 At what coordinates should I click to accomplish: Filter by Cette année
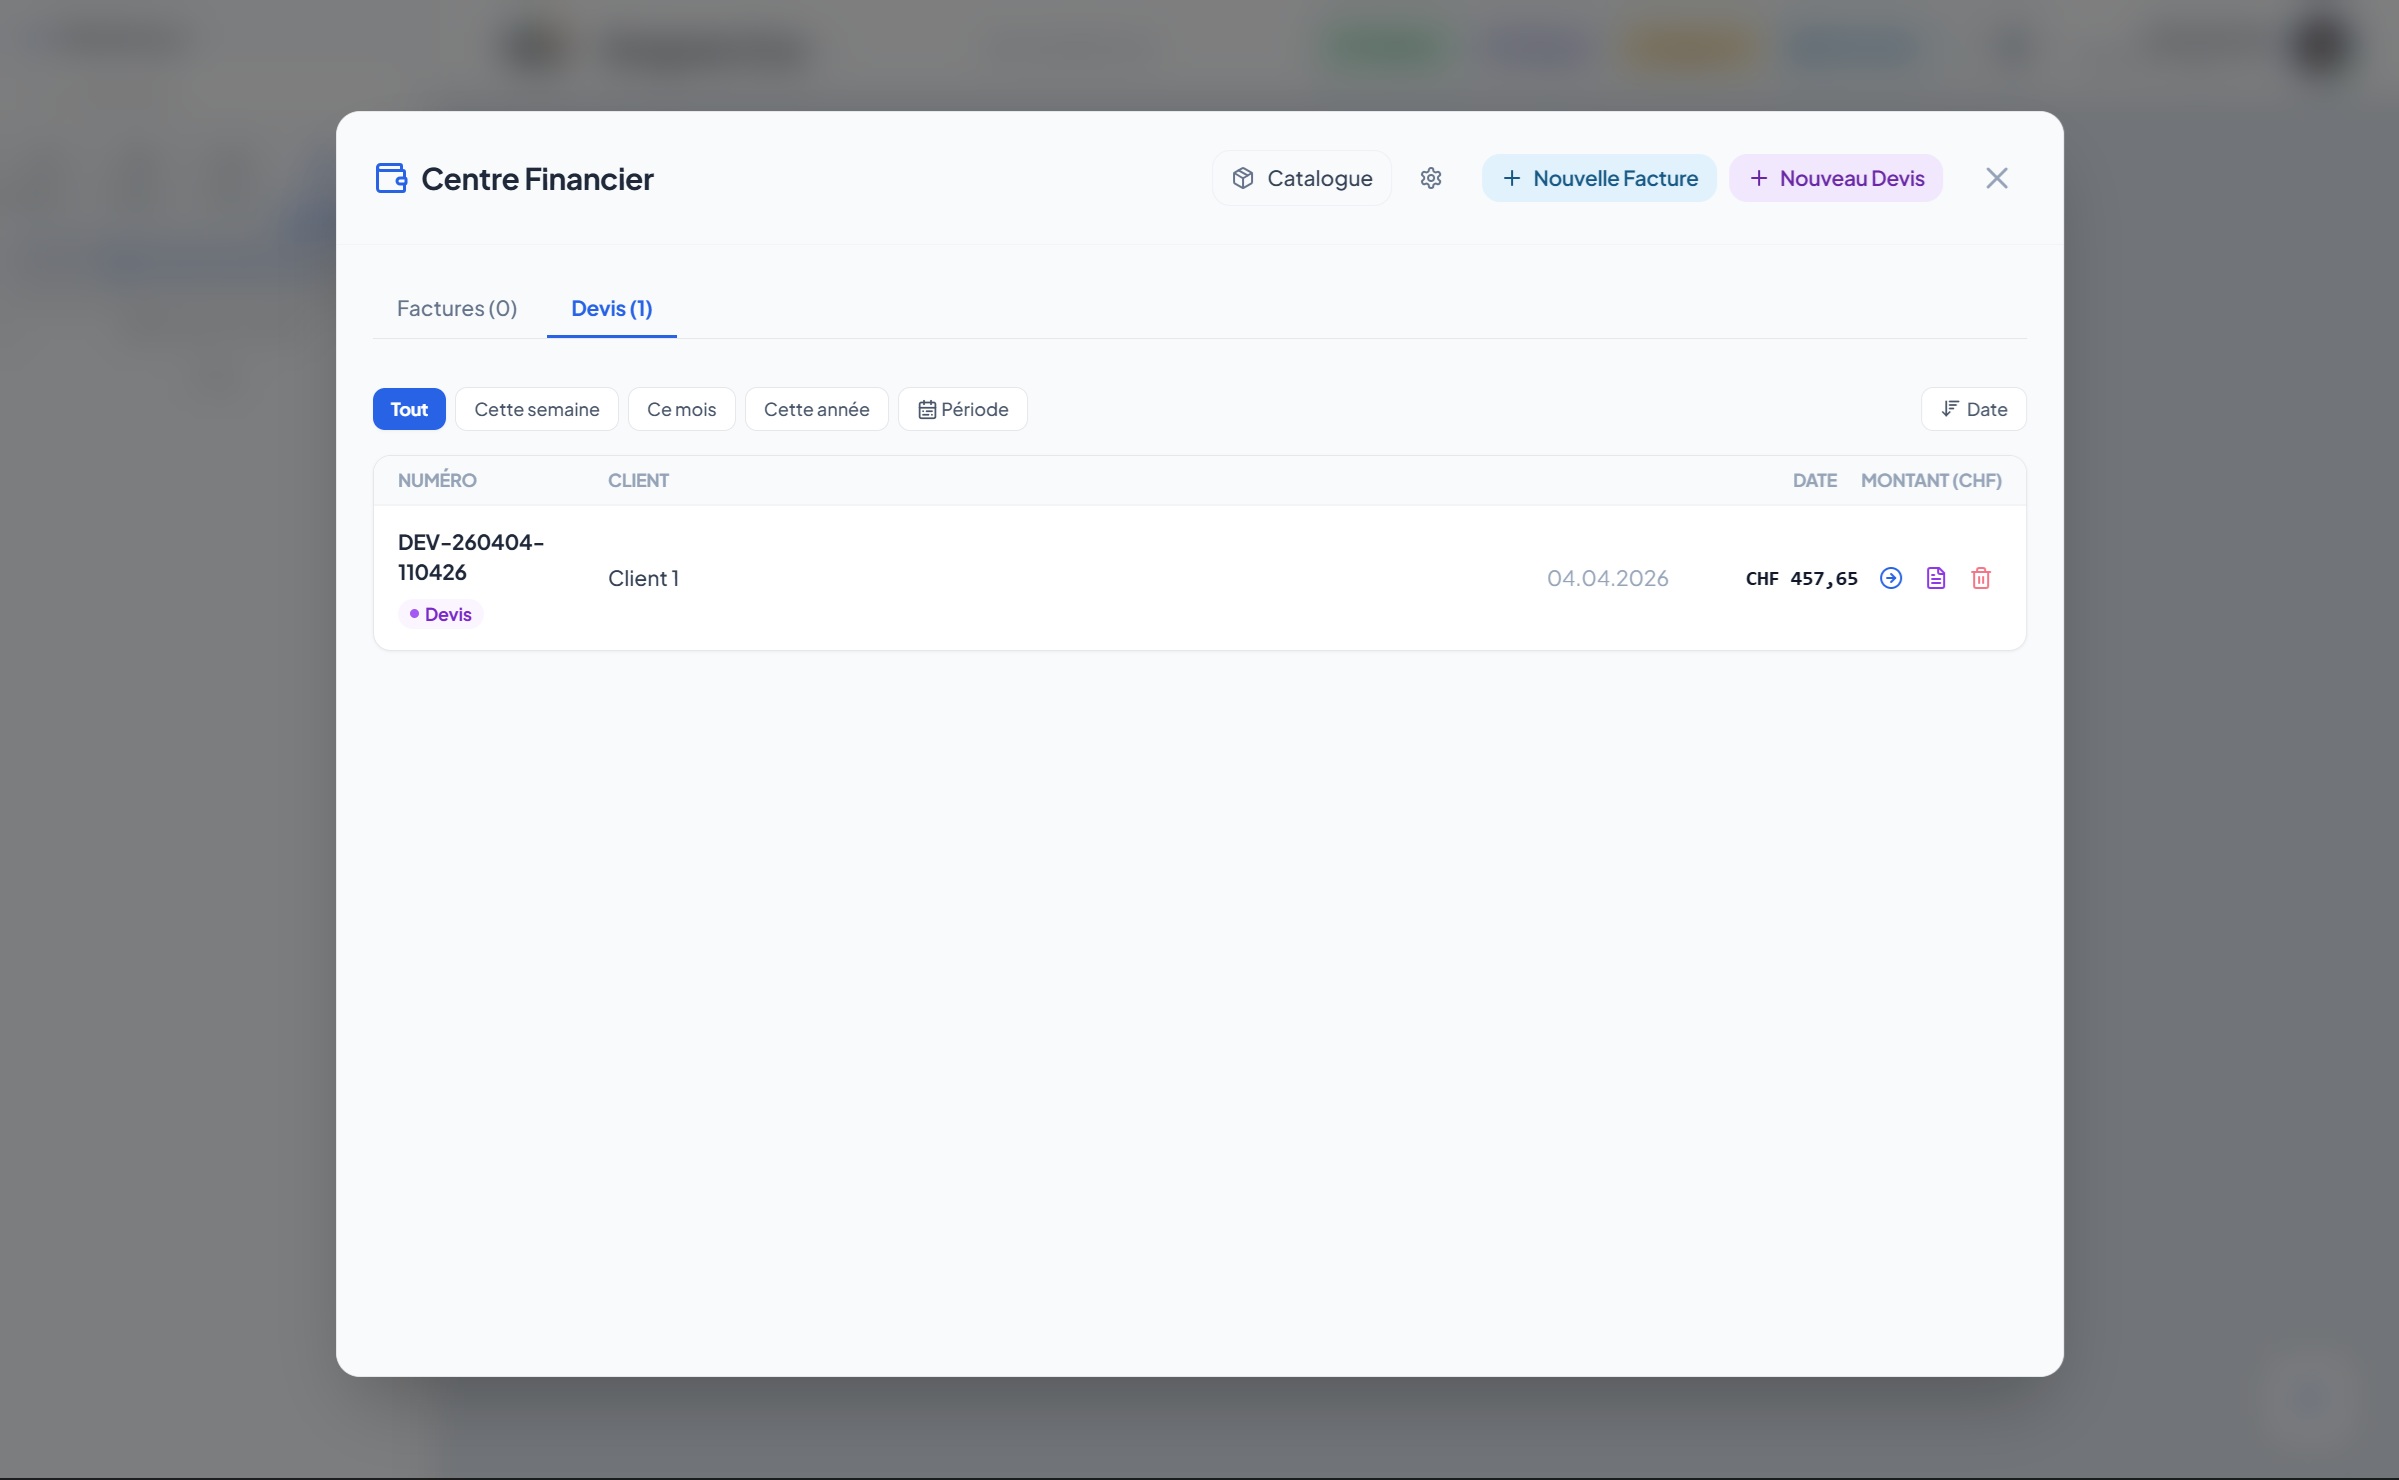[x=816, y=409]
